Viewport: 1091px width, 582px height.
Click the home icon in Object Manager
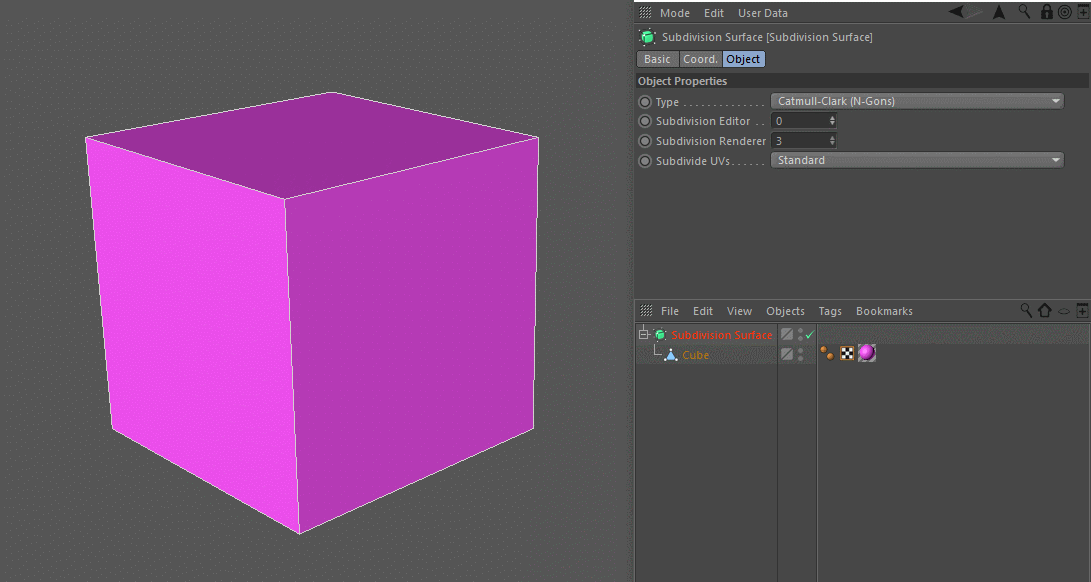[x=1044, y=311]
